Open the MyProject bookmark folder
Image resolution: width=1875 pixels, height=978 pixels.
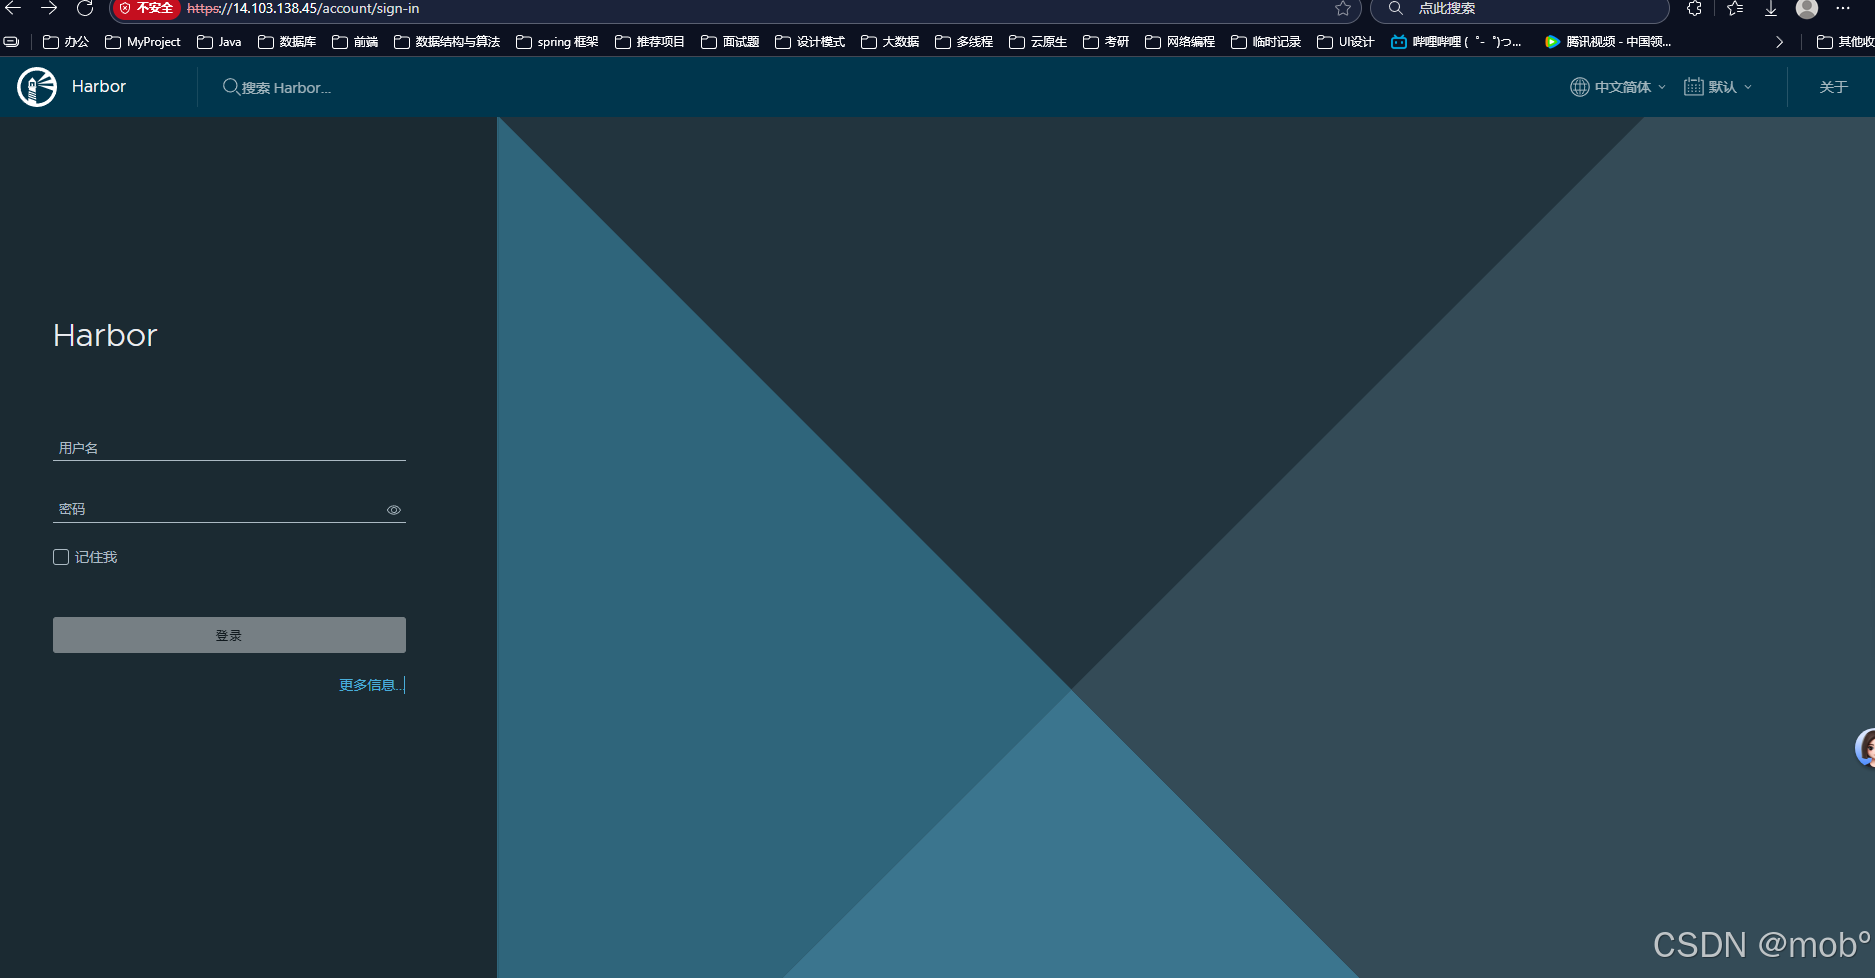pos(143,42)
